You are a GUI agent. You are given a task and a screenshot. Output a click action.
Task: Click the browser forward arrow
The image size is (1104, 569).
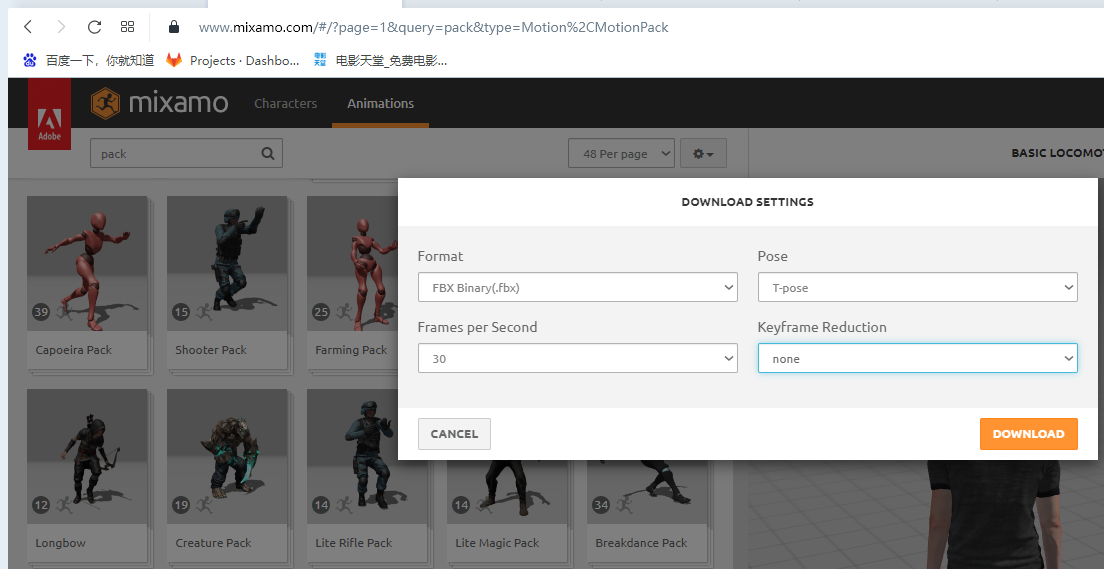[61, 27]
